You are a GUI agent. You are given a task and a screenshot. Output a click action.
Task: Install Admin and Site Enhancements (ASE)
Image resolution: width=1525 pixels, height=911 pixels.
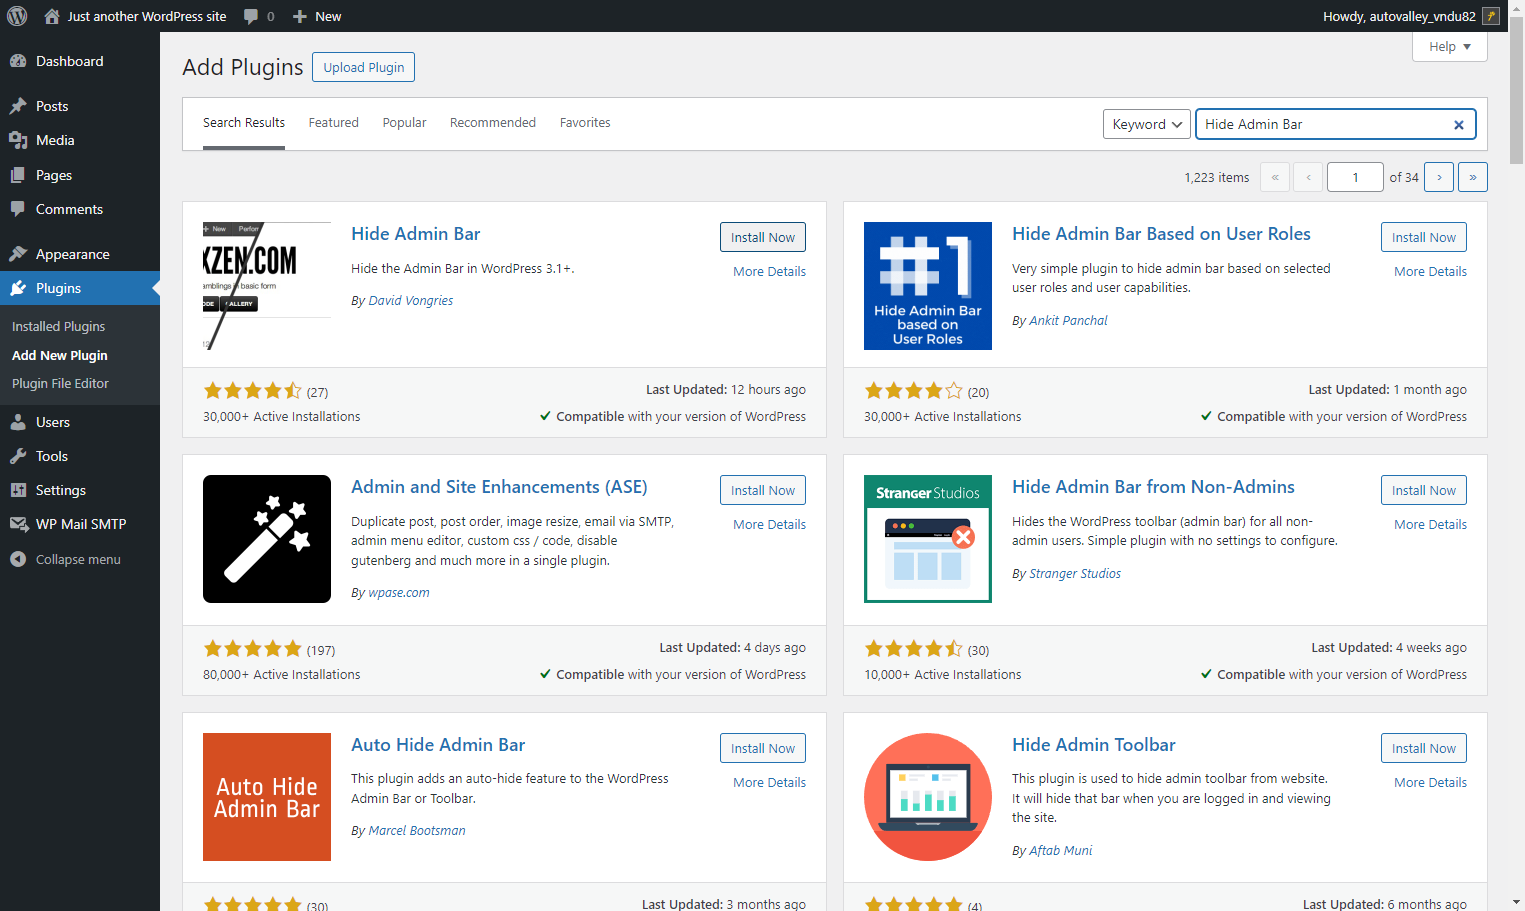coord(763,490)
